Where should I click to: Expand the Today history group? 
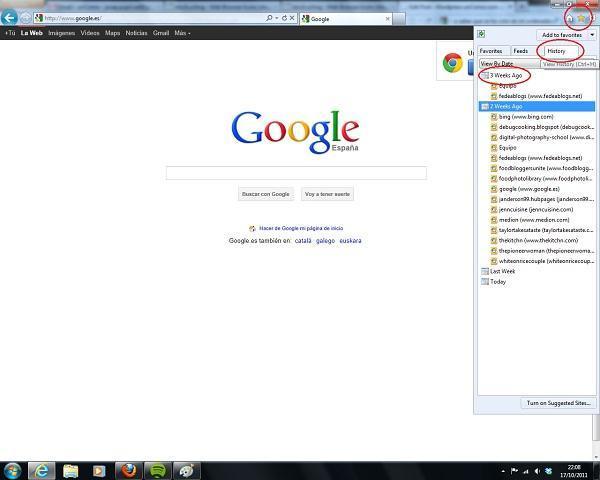point(494,281)
